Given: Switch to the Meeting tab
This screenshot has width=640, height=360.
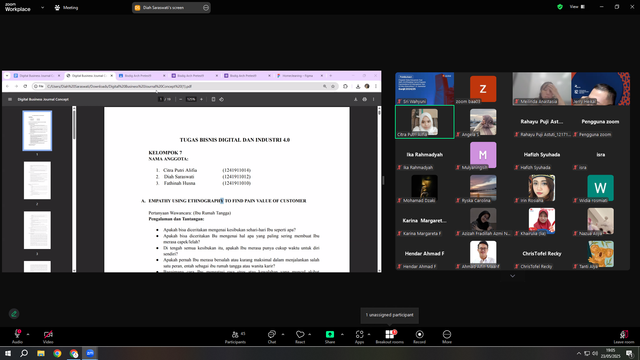Looking at the screenshot, I should 66,7.
